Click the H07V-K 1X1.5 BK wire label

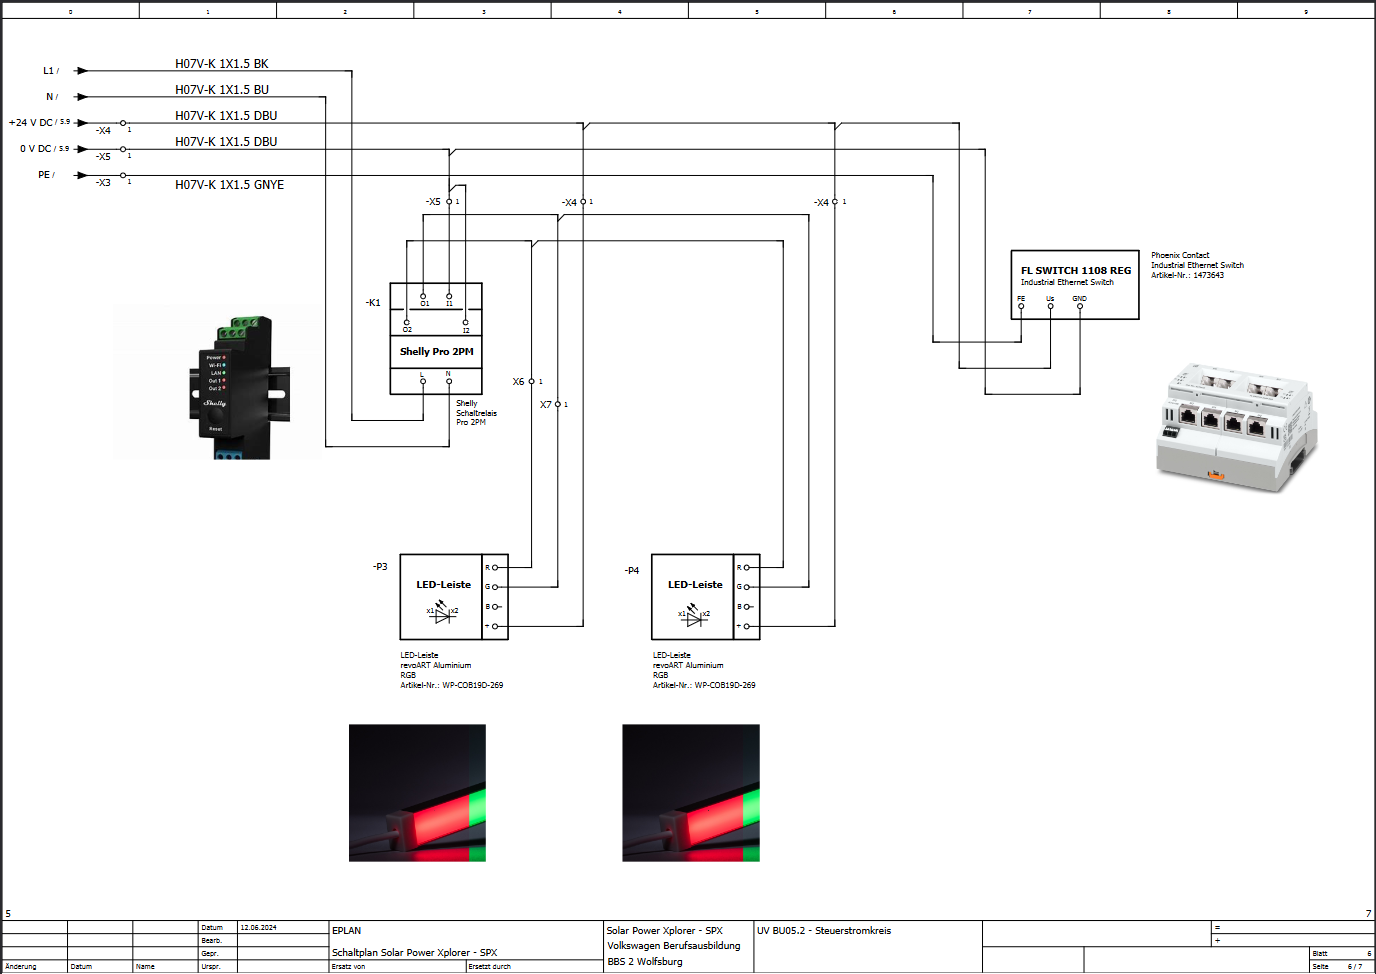point(222,64)
